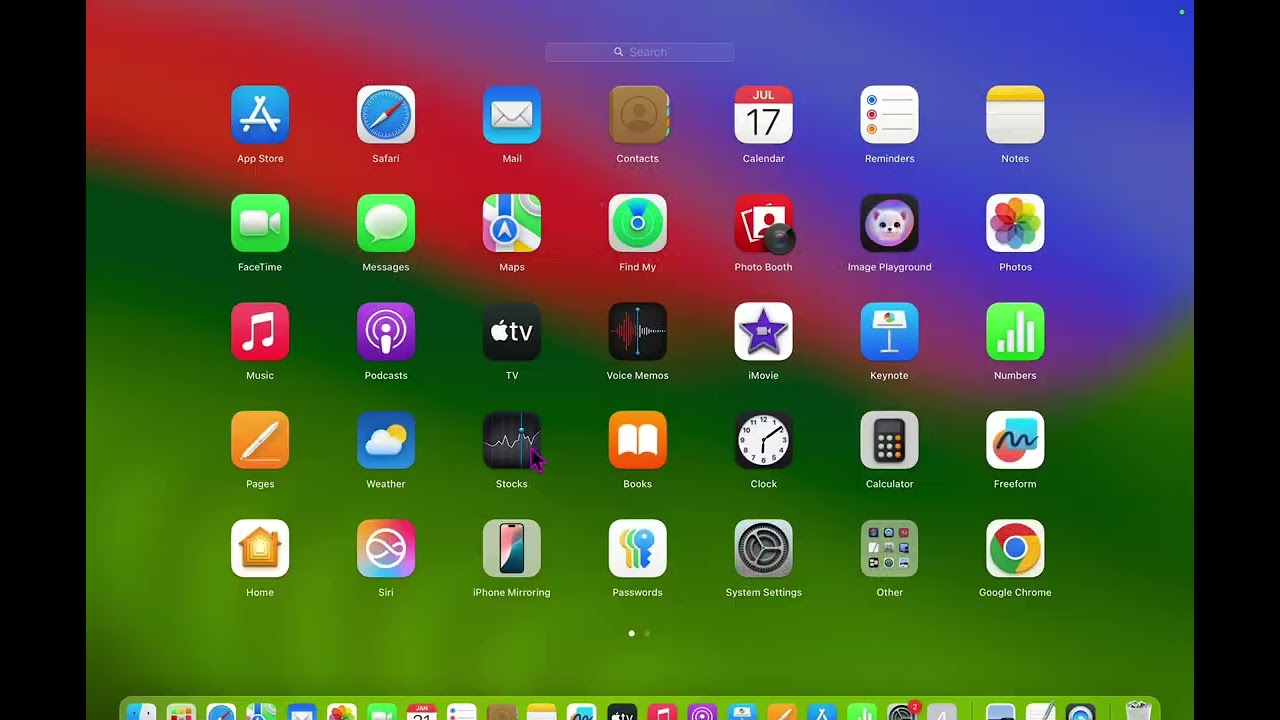
Task: Open the Mail app in Launchpad
Action: (x=512, y=115)
